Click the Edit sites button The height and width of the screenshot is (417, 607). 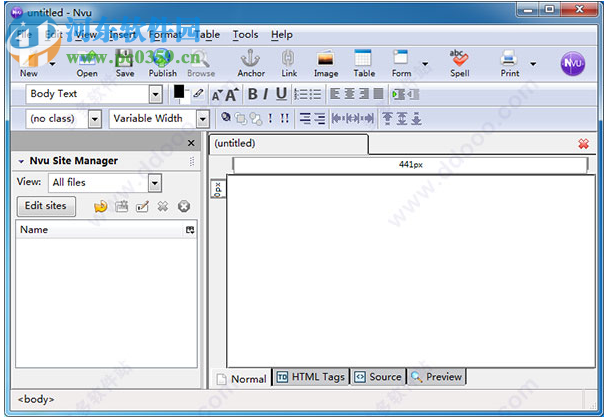(x=46, y=206)
